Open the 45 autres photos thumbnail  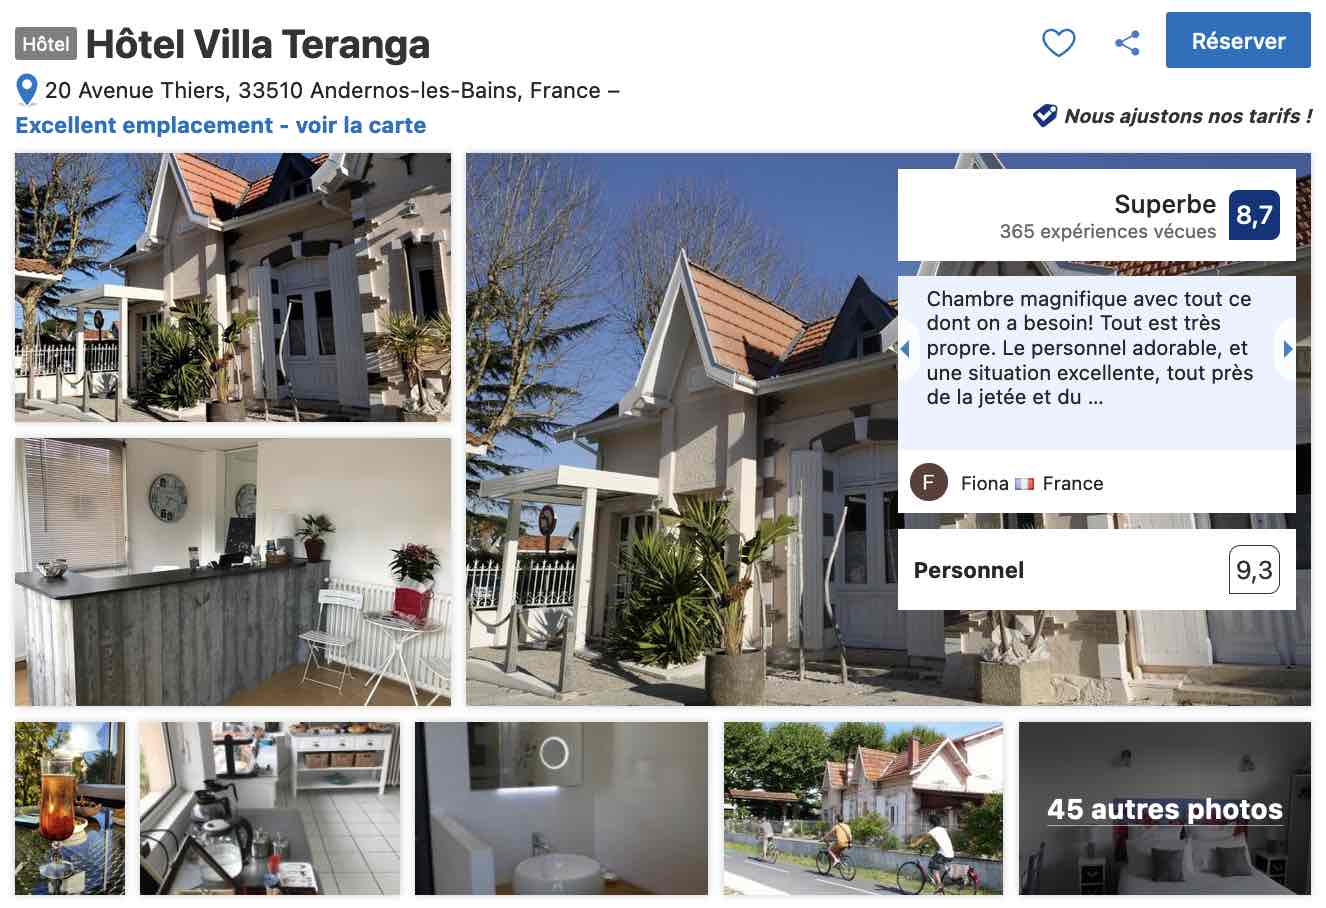coord(1165,808)
